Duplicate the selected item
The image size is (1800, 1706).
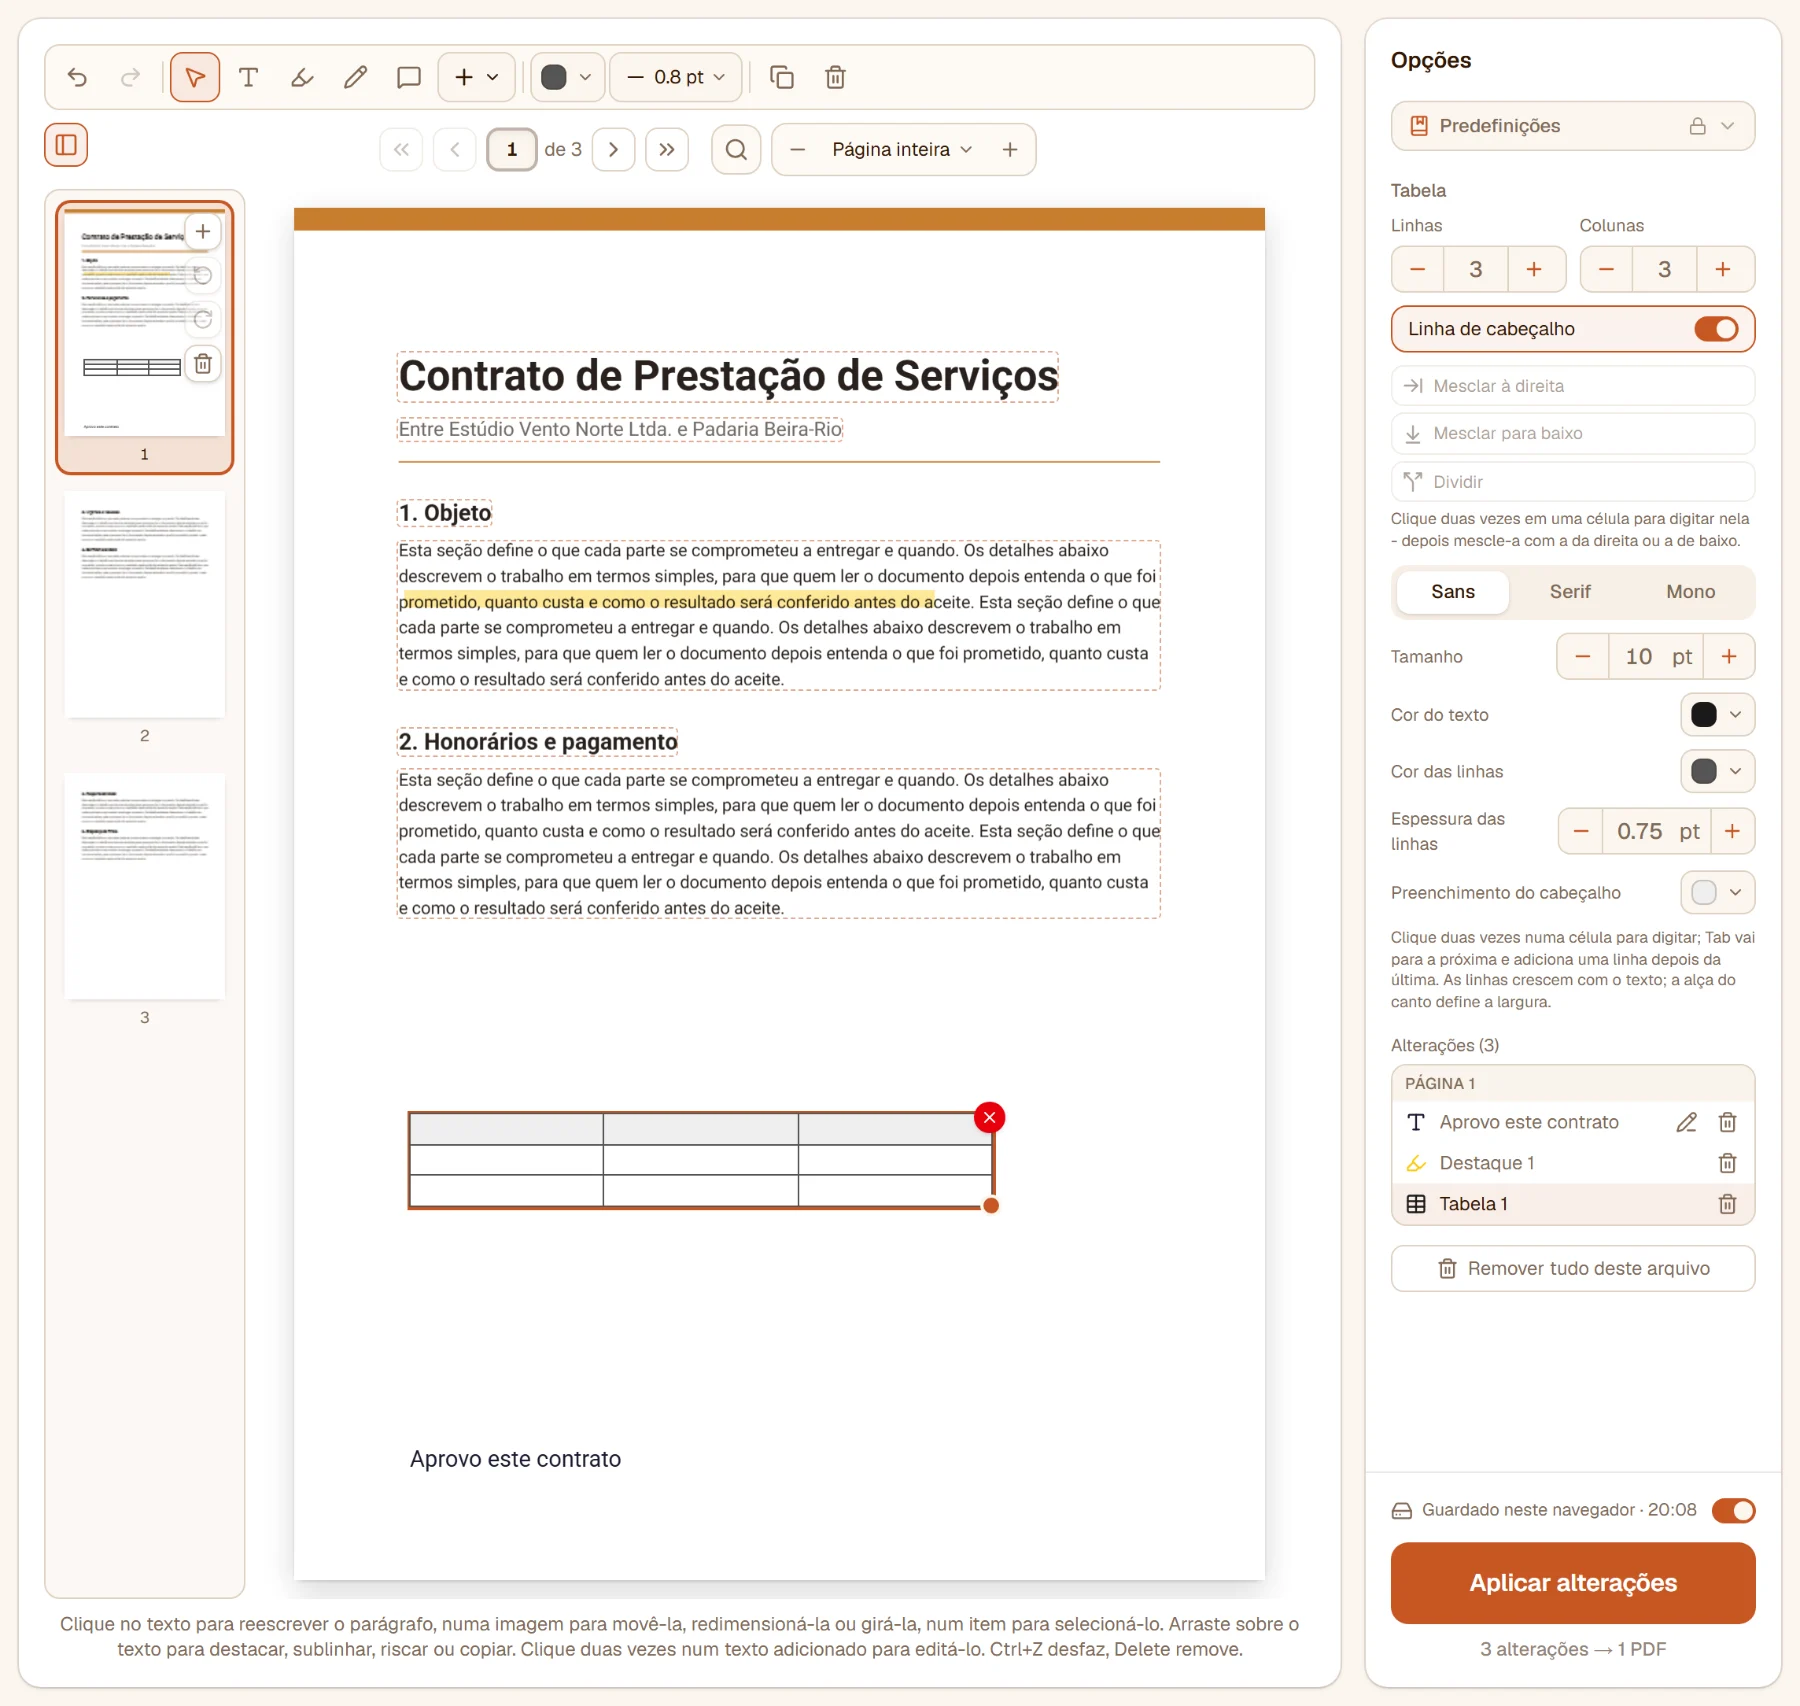(782, 77)
